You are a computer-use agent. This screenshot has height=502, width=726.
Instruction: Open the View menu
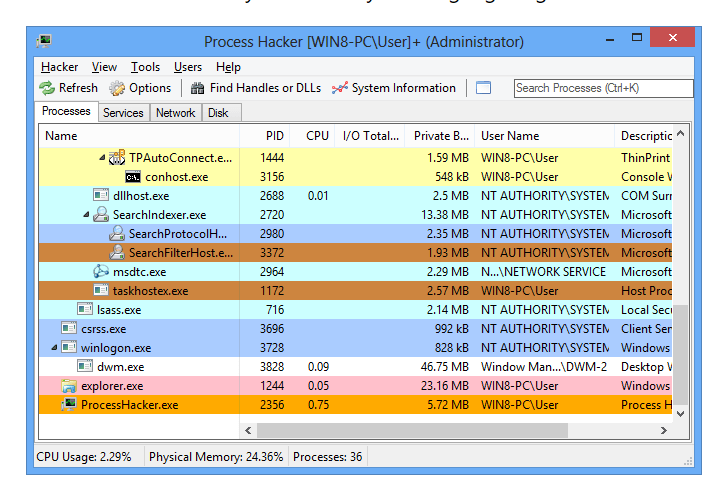click(x=104, y=67)
